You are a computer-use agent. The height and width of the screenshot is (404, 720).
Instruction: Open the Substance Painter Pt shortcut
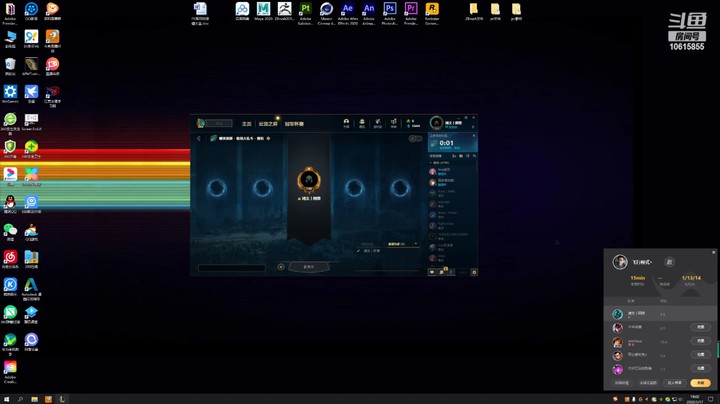305,12
